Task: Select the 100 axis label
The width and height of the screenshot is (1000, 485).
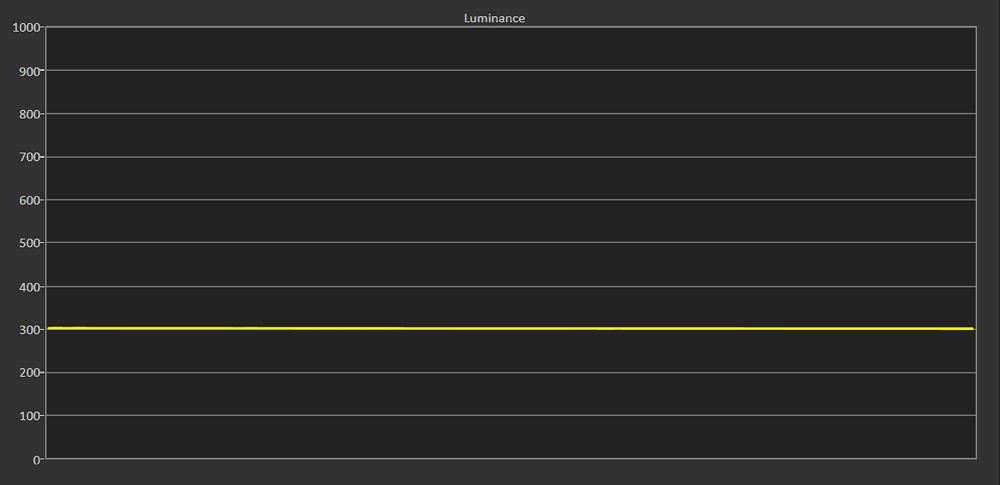Action: coord(29,416)
